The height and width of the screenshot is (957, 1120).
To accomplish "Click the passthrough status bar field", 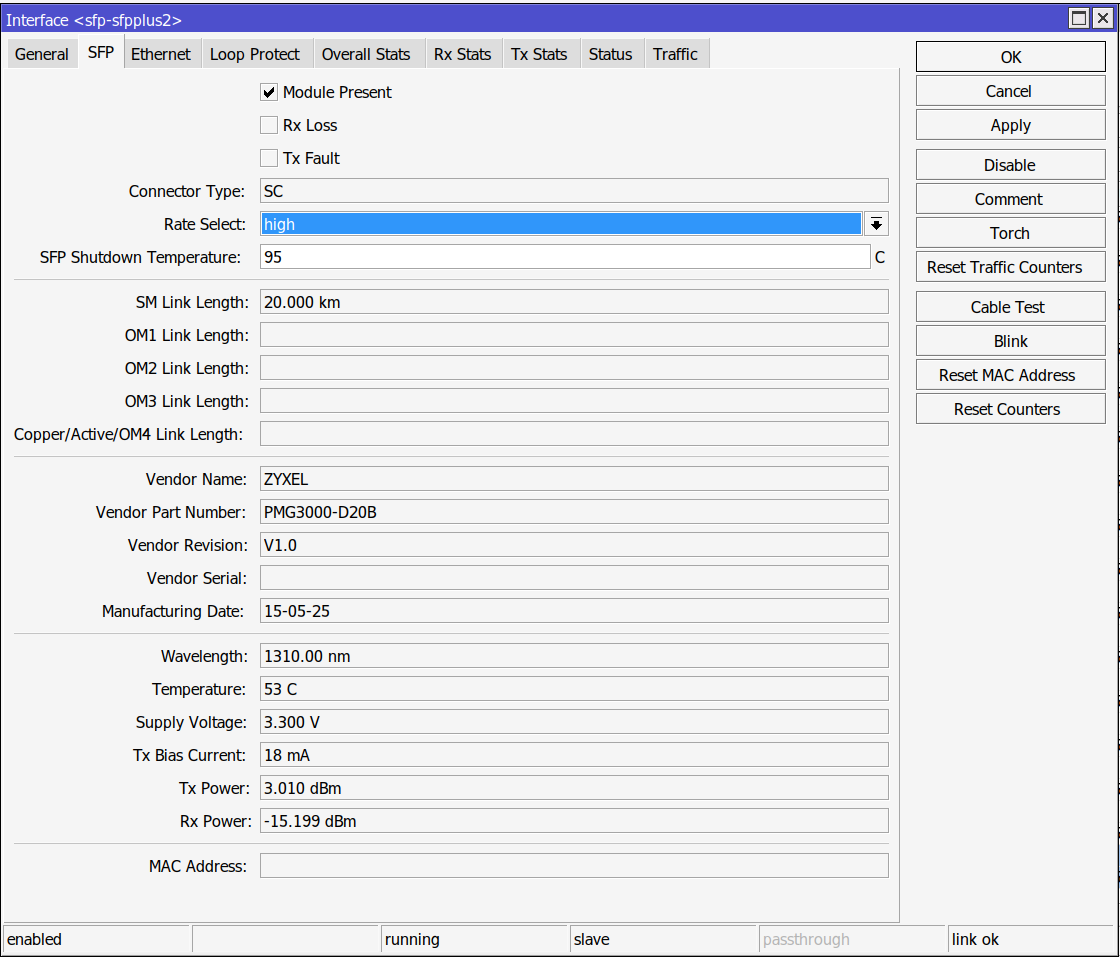I will pyautogui.click(x=852, y=939).
